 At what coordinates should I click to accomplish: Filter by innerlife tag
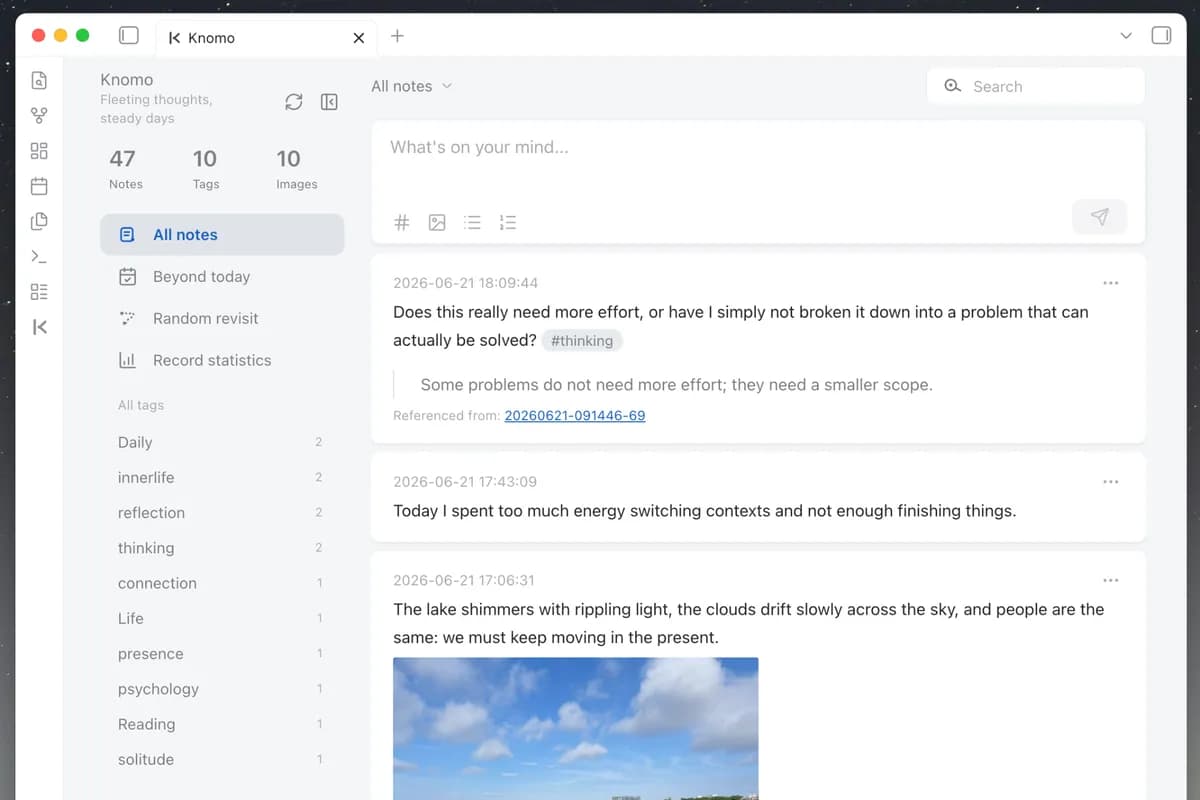[x=220, y=478]
